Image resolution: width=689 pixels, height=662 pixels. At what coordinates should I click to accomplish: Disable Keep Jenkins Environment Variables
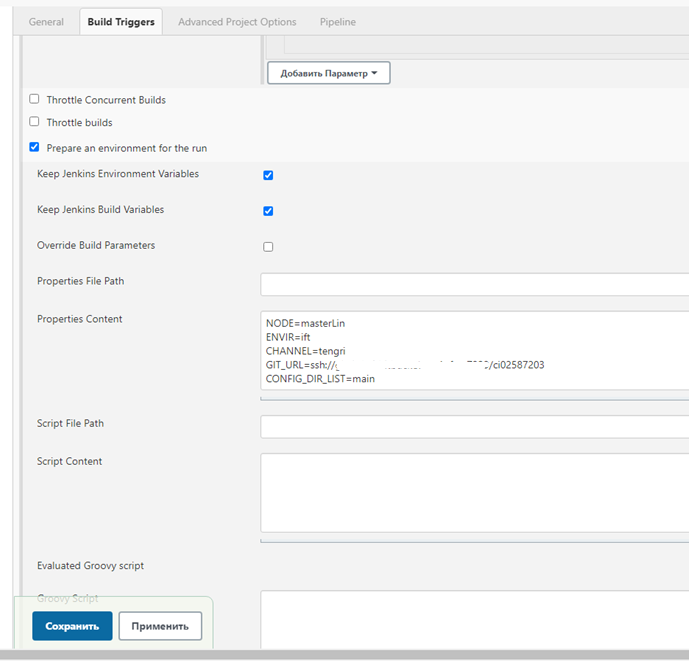click(268, 175)
